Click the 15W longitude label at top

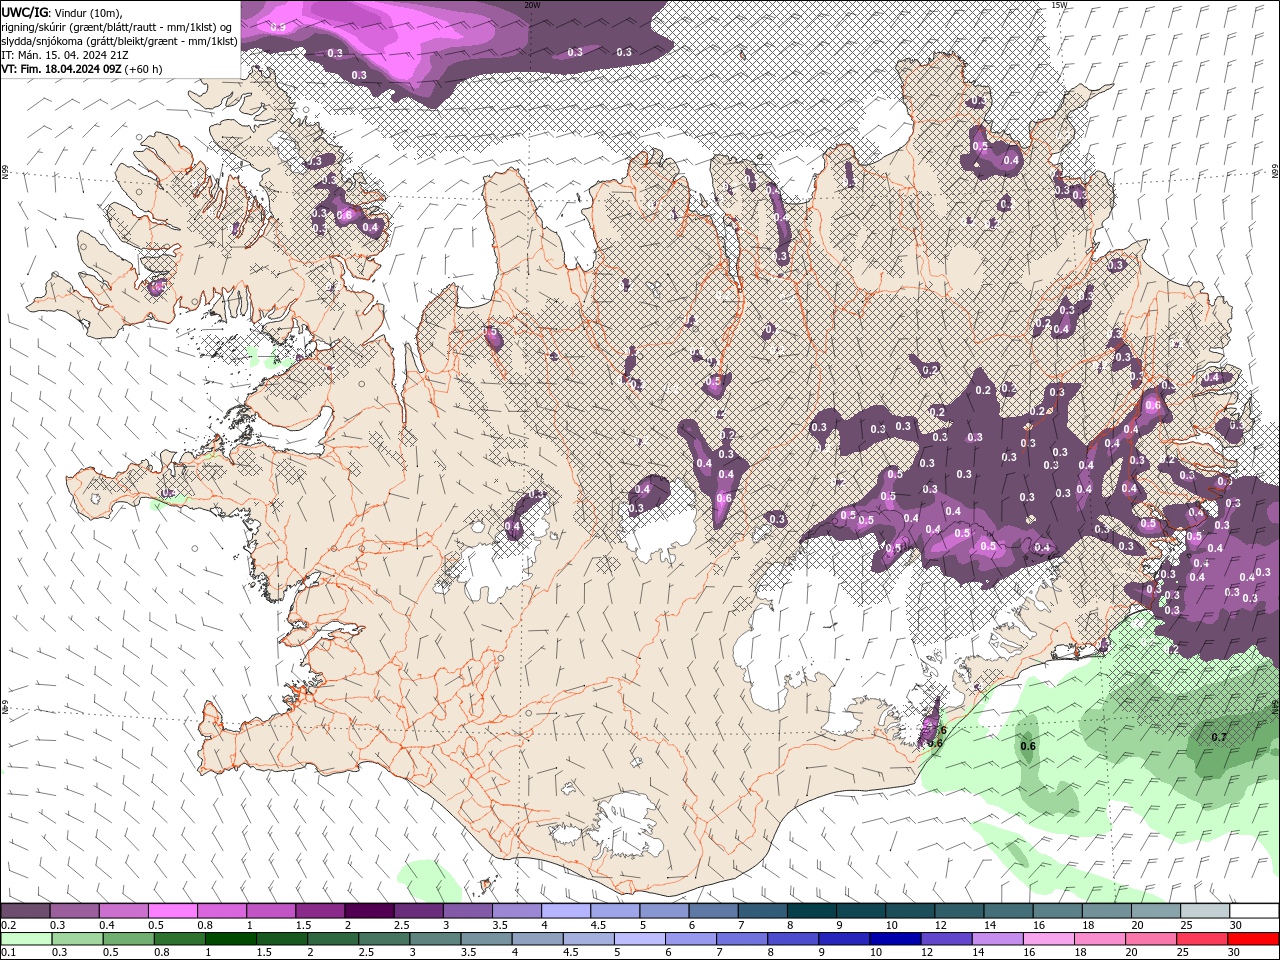click(1059, 5)
